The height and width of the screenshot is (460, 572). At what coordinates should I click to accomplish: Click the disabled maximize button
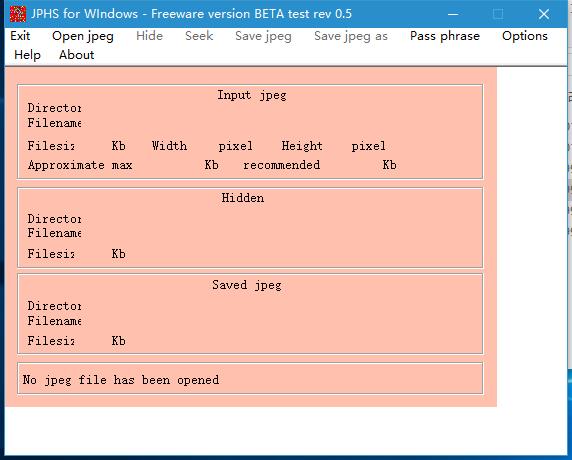click(x=498, y=14)
